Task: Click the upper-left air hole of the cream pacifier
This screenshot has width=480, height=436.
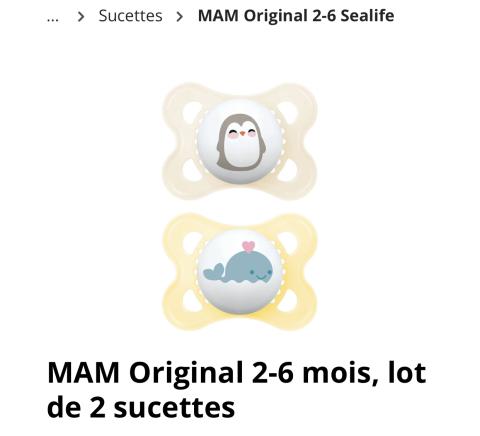Action: click(191, 113)
